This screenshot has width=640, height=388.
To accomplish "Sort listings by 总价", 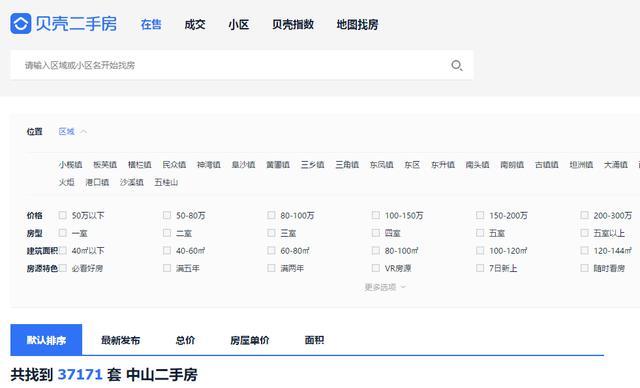I will (x=185, y=340).
